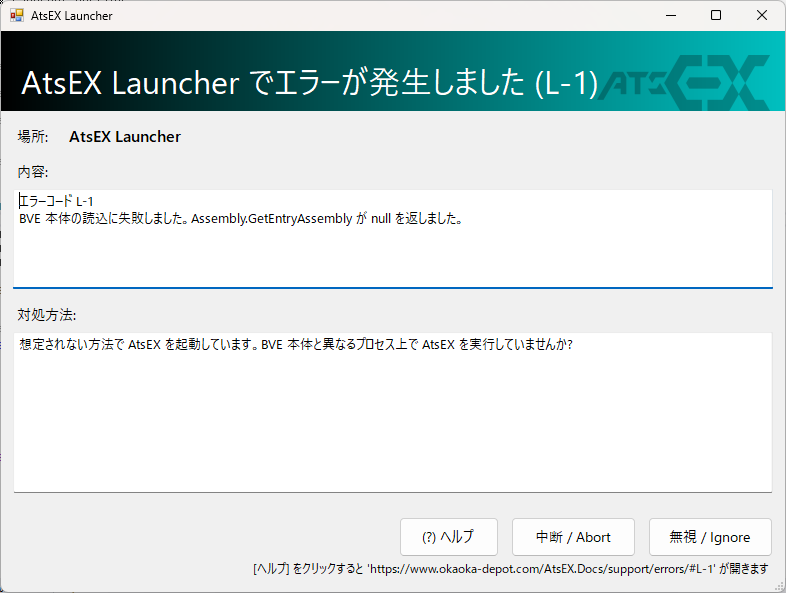This screenshot has width=786, height=593.
Task: Click the 対処方法: label
Action: pos(47,315)
